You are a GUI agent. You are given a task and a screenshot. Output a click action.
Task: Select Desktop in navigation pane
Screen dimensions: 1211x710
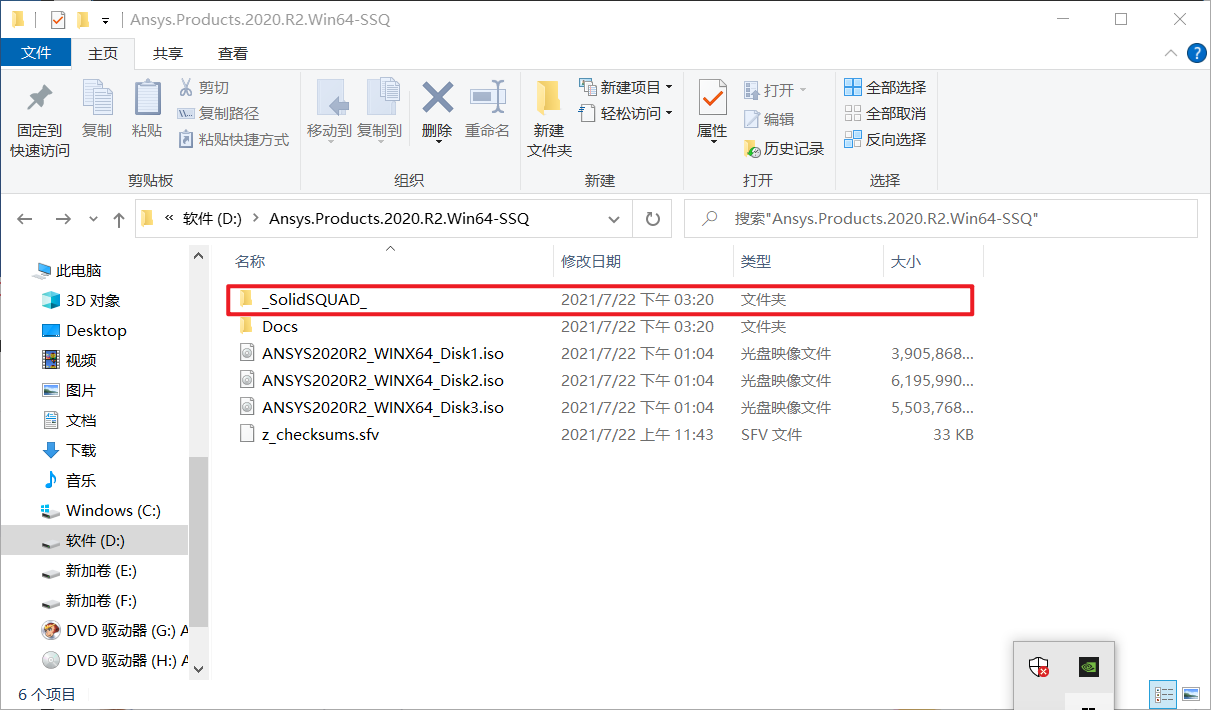(85, 330)
